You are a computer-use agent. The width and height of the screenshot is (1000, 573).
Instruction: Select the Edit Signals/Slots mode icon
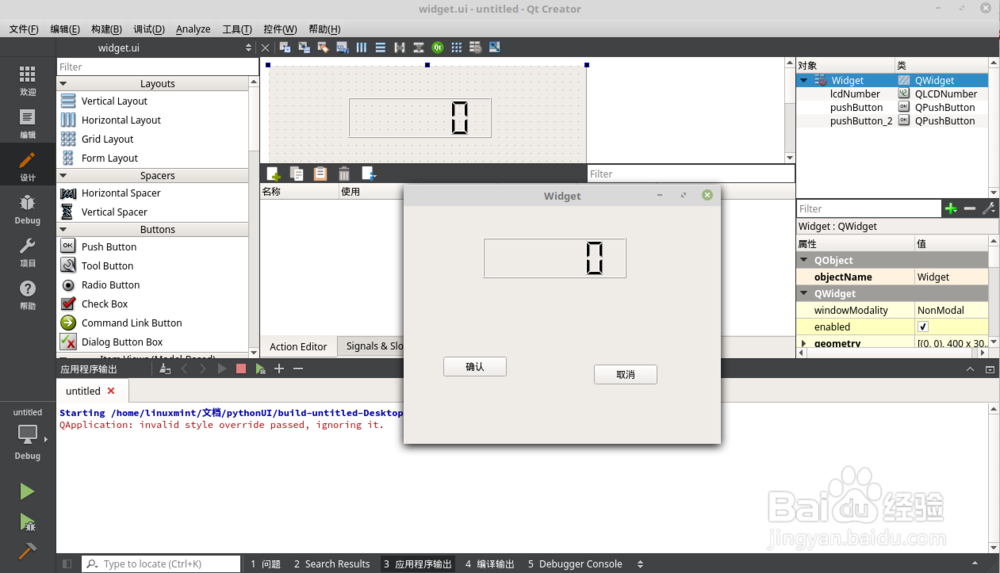coord(304,47)
